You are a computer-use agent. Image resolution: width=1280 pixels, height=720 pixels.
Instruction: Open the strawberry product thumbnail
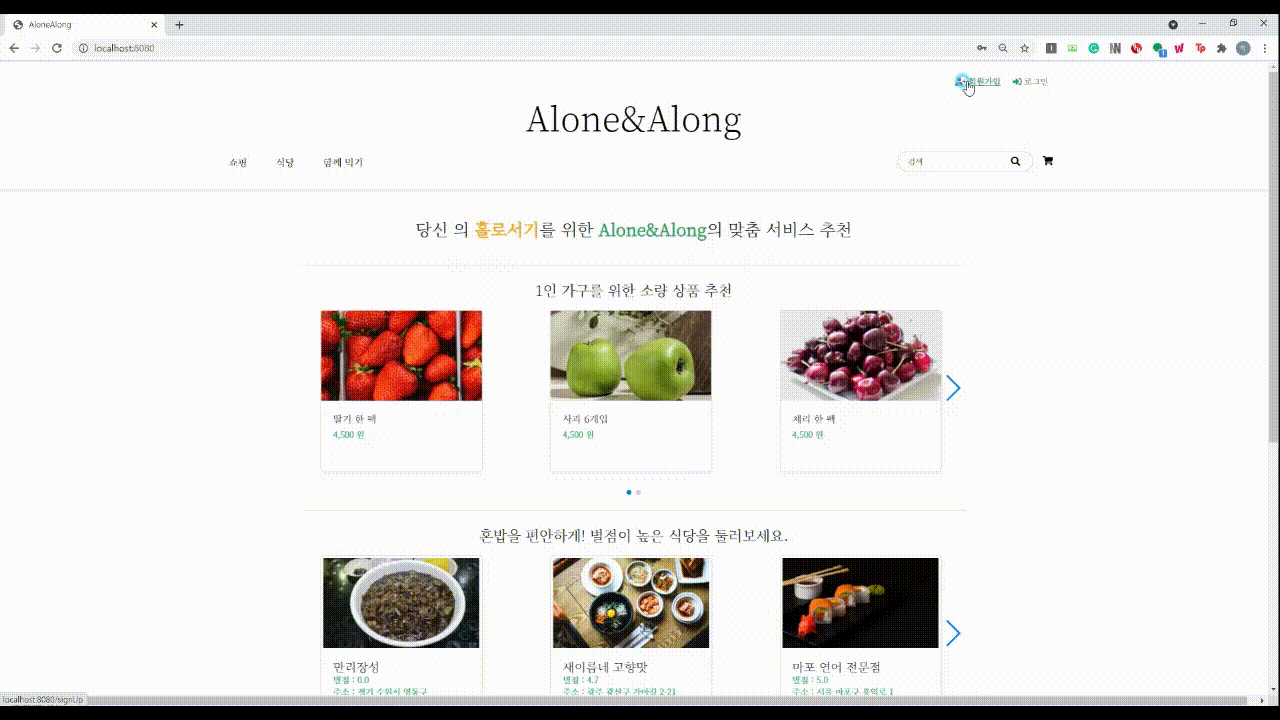[401, 355]
